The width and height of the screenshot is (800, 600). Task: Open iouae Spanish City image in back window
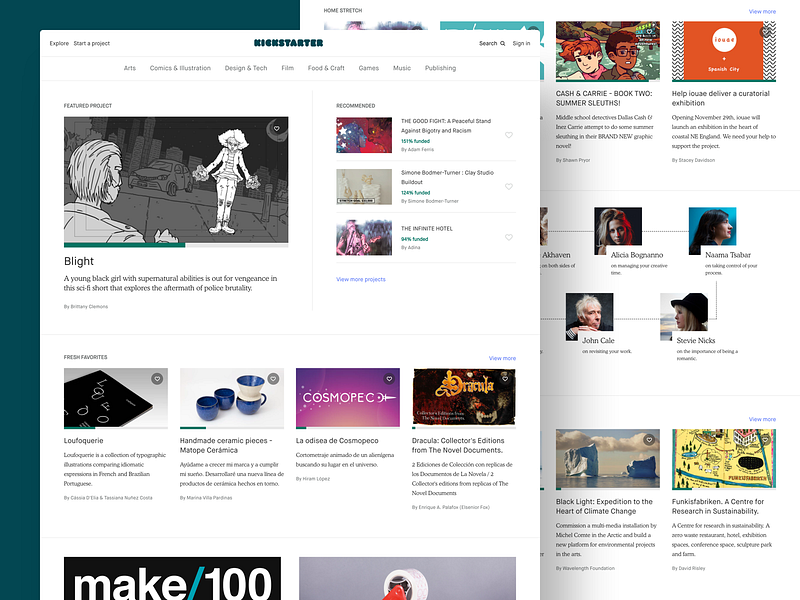click(724, 51)
